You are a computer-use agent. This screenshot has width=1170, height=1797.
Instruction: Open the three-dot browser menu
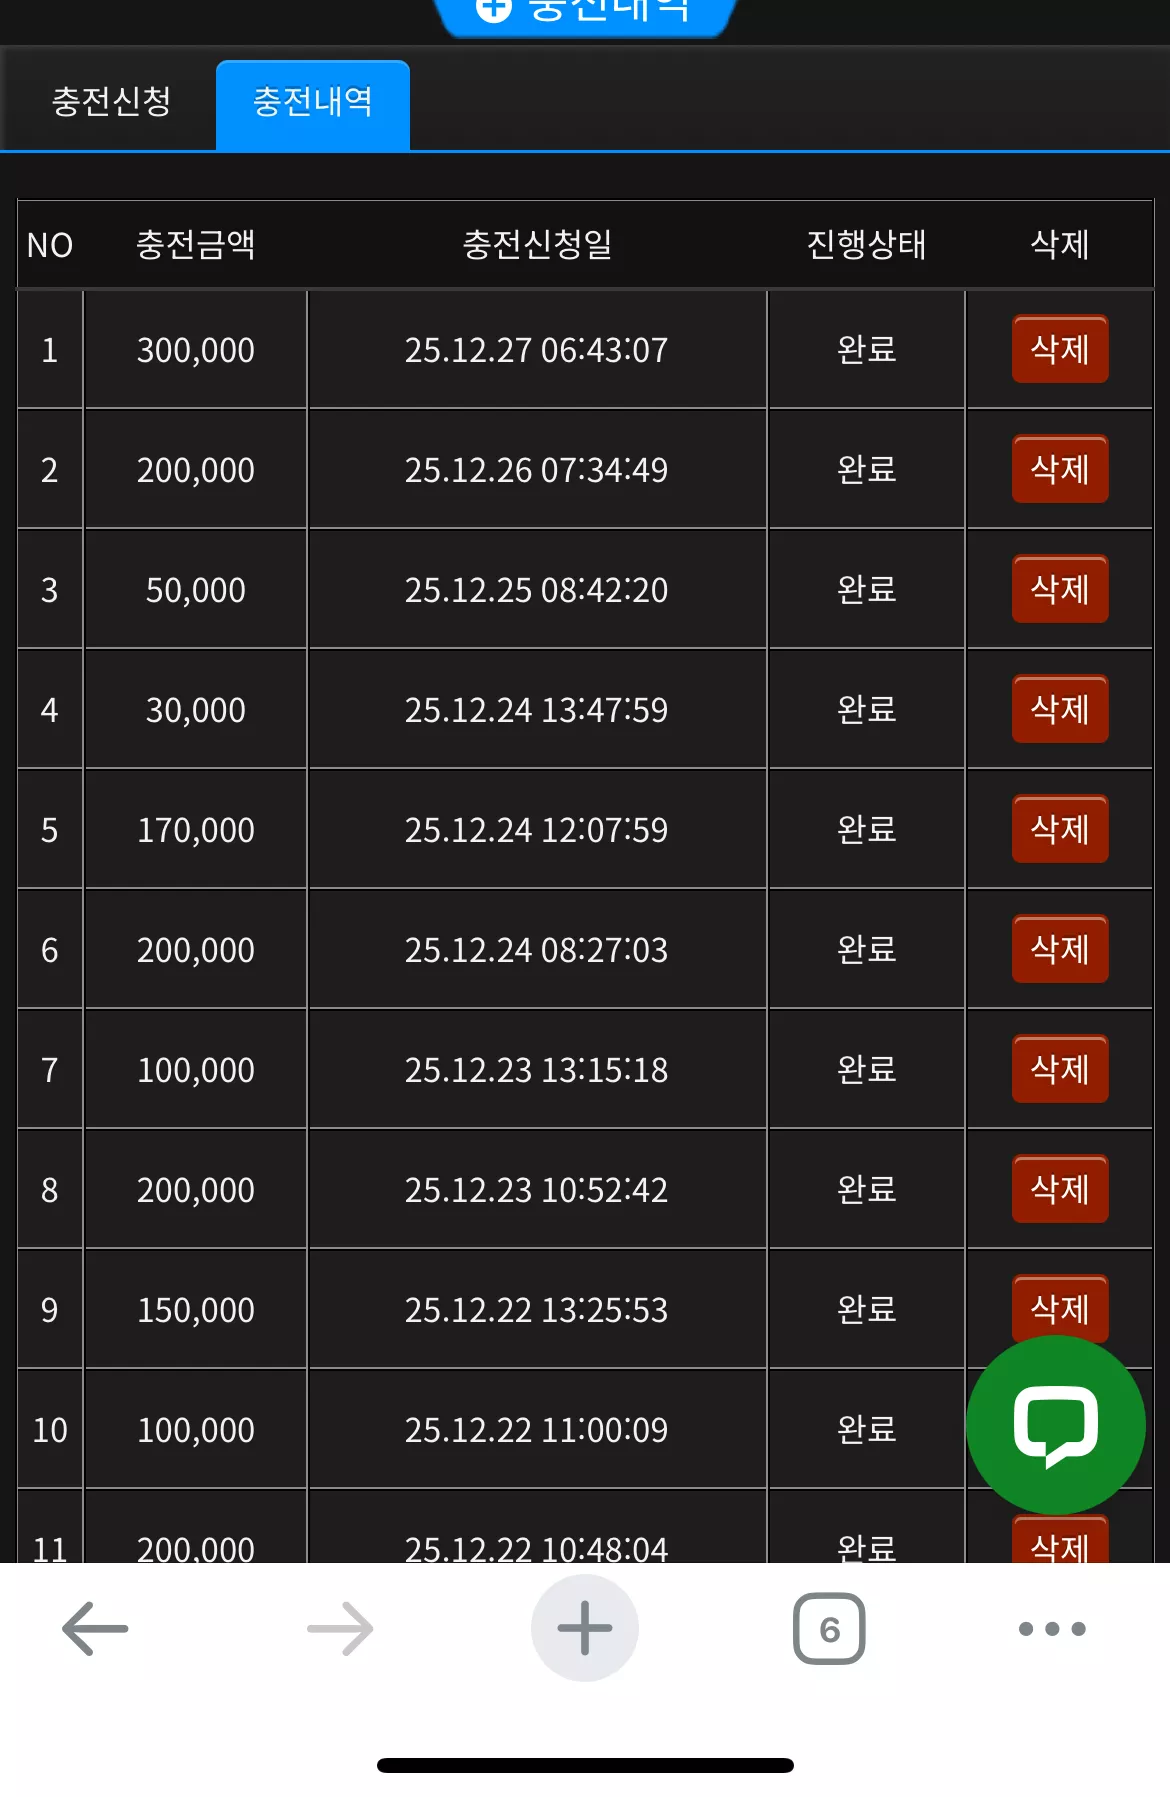pyautogui.click(x=1052, y=1629)
